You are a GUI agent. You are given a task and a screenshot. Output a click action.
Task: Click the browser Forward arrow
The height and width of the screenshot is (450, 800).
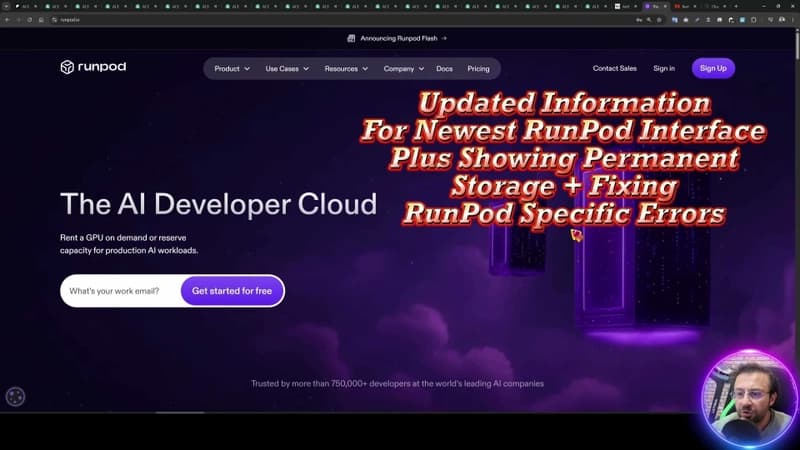[18, 20]
